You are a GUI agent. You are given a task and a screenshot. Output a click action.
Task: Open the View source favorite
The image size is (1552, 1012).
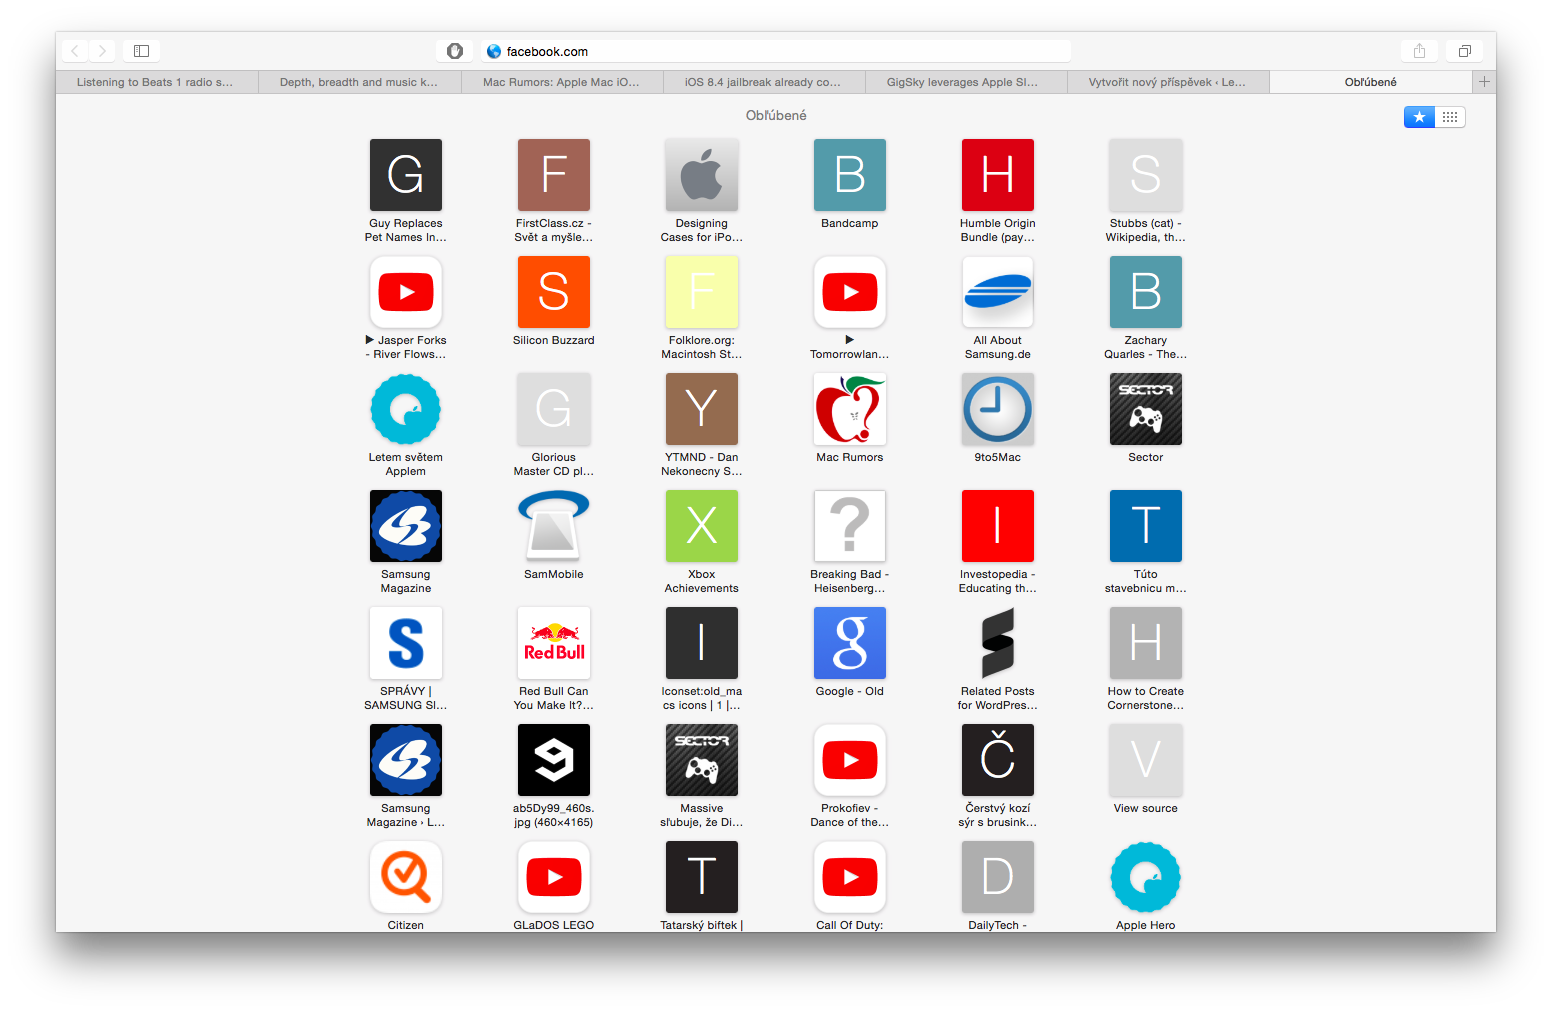click(1146, 760)
